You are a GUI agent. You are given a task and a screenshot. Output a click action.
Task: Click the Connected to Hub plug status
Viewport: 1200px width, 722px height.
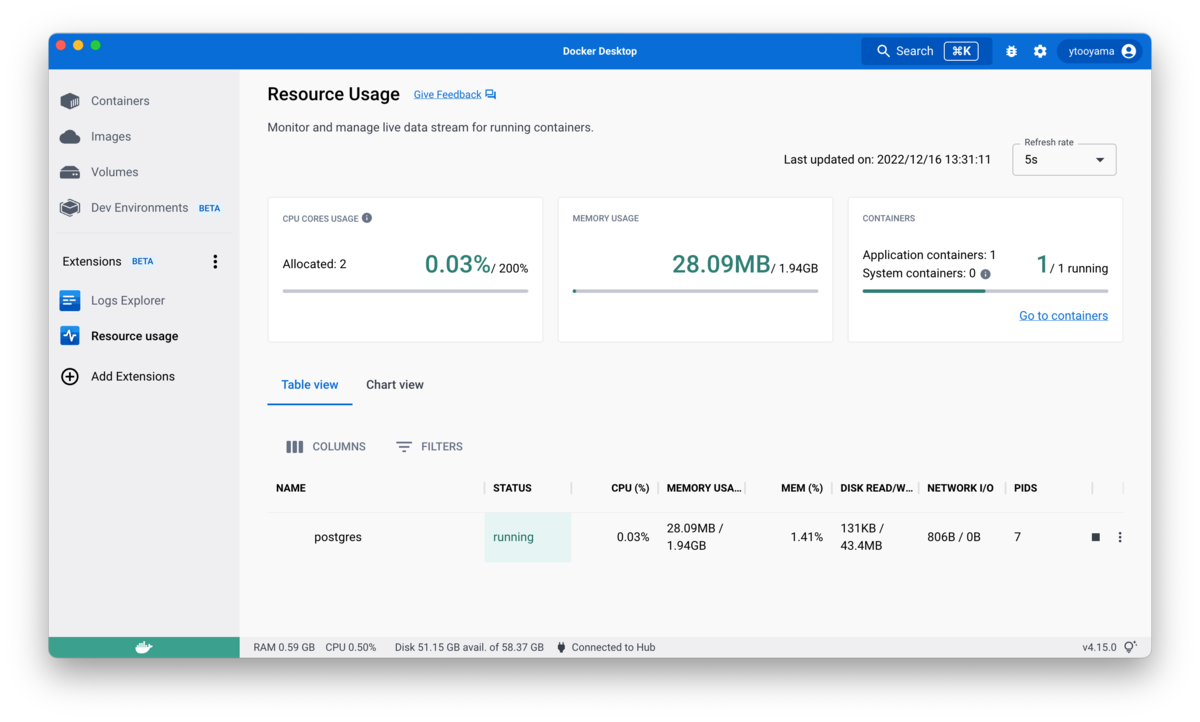pos(606,648)
